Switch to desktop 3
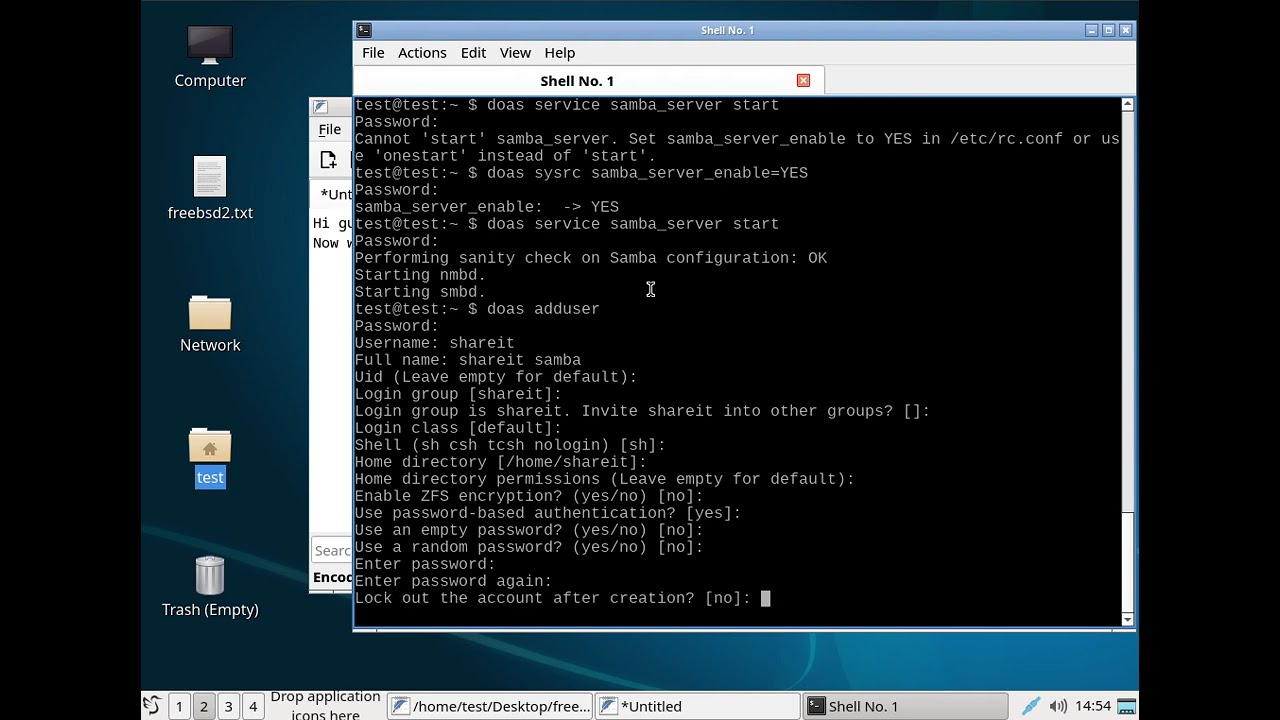Viewport: 1280px width, 720px height. click(x=228, y=706)
